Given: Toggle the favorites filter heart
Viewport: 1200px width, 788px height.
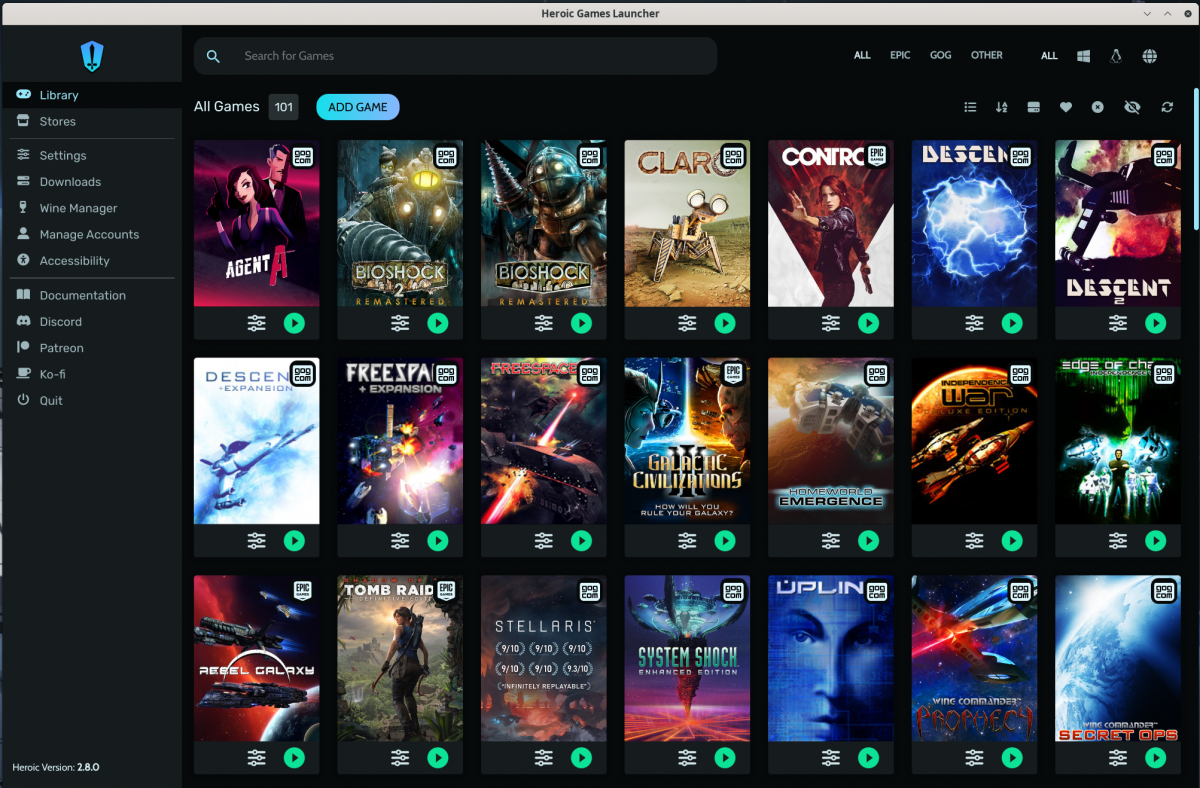Looking at the screenshot, I should click(x=1065, y=106).
